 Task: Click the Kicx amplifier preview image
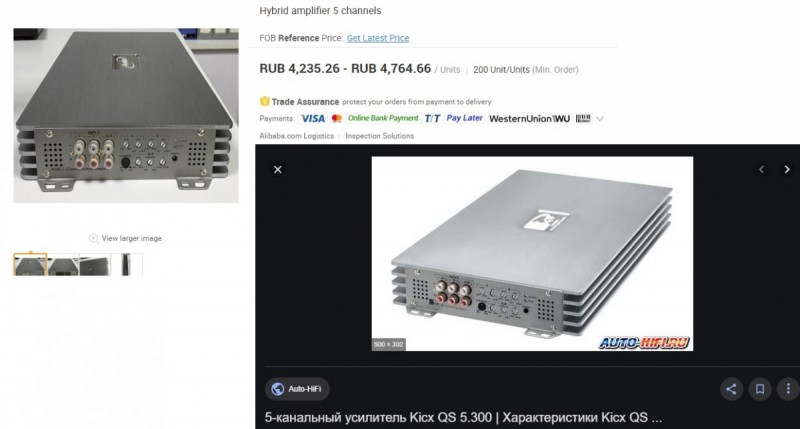click(x=532, y=254)
